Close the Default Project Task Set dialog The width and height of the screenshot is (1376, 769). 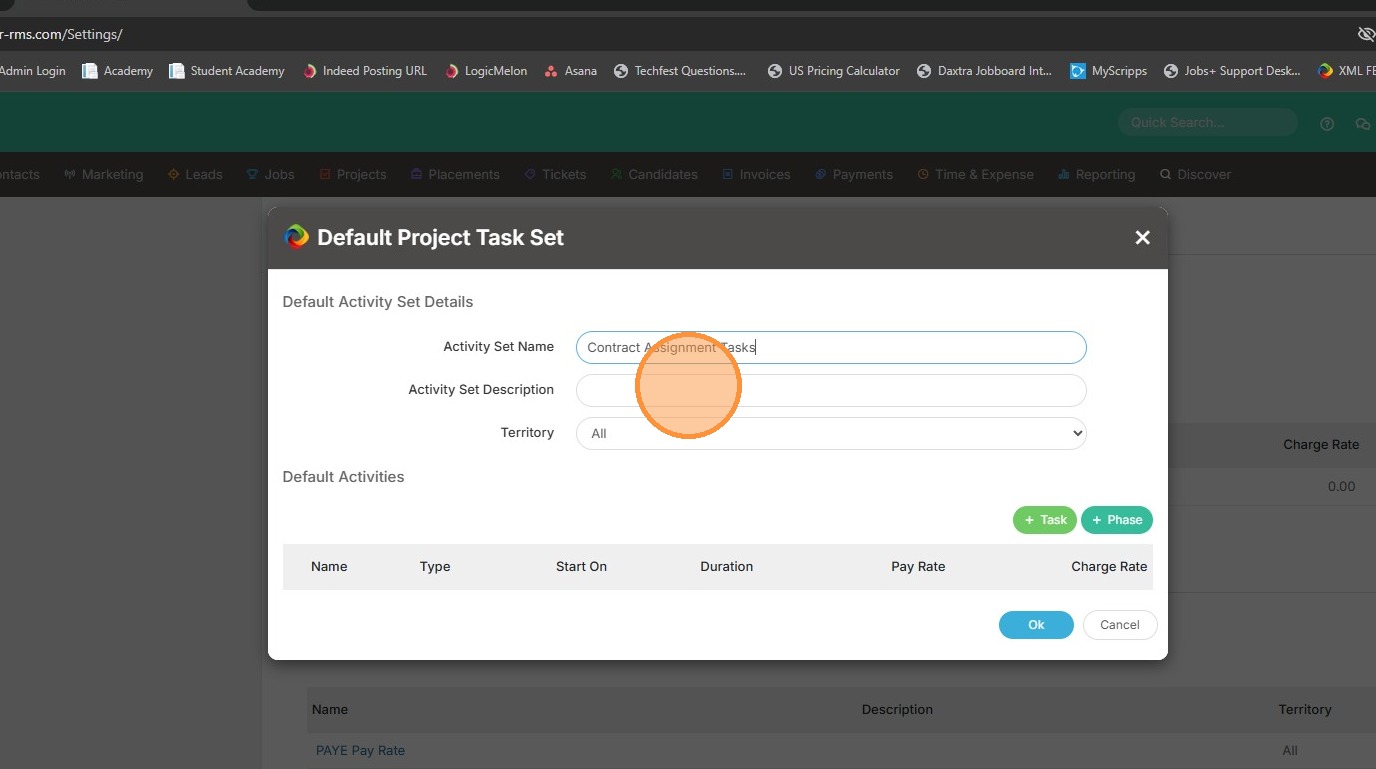click(x=1143, y=238)
